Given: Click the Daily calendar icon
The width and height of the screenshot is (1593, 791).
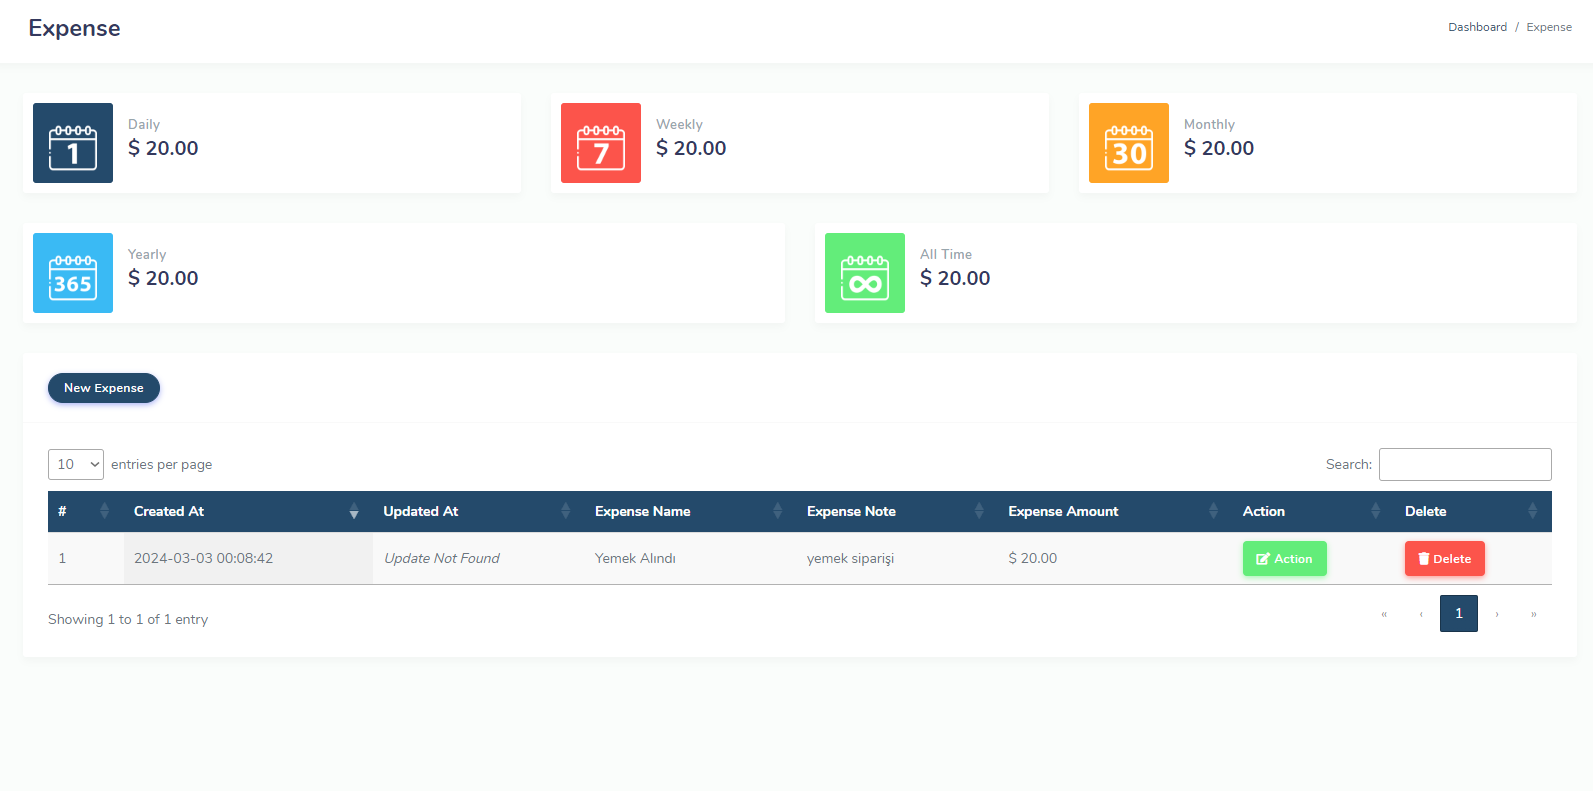Looking at the screenshot, I should pos(73,143).
